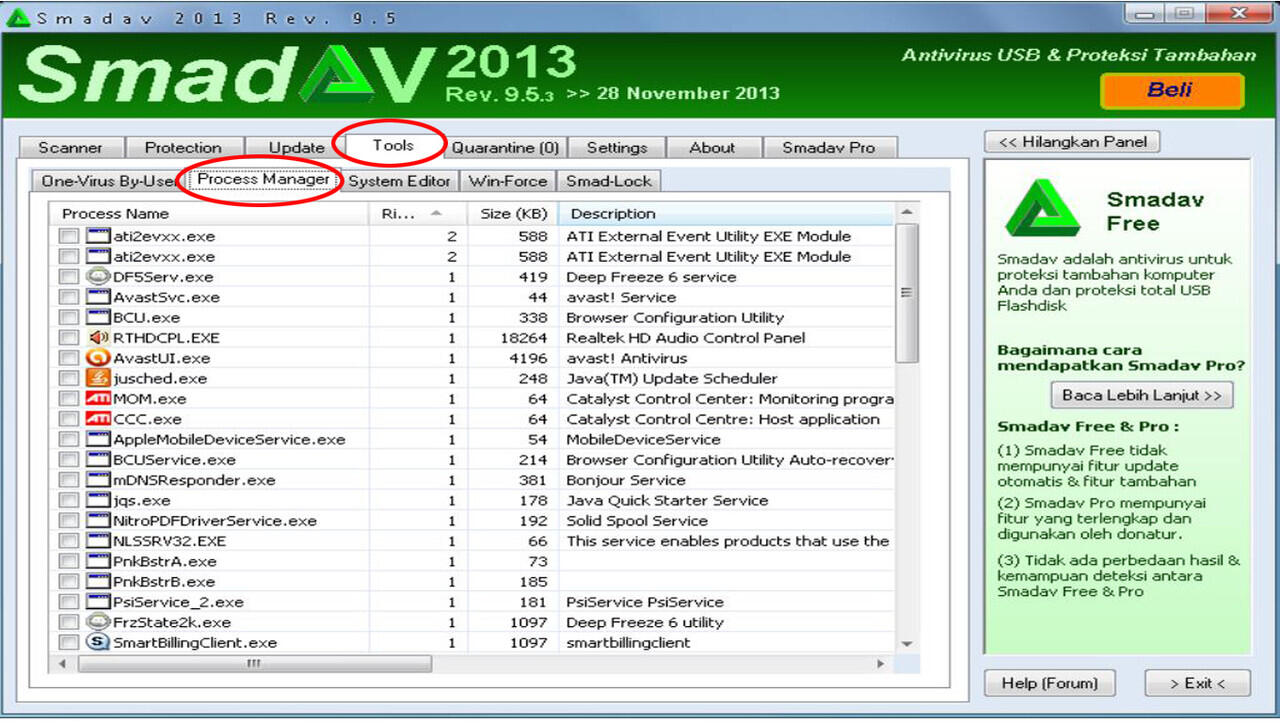Click the CCC.exe ATI icon
Image resolution: width=1280 pixels, height=723 pixels.
pos(98,419)
